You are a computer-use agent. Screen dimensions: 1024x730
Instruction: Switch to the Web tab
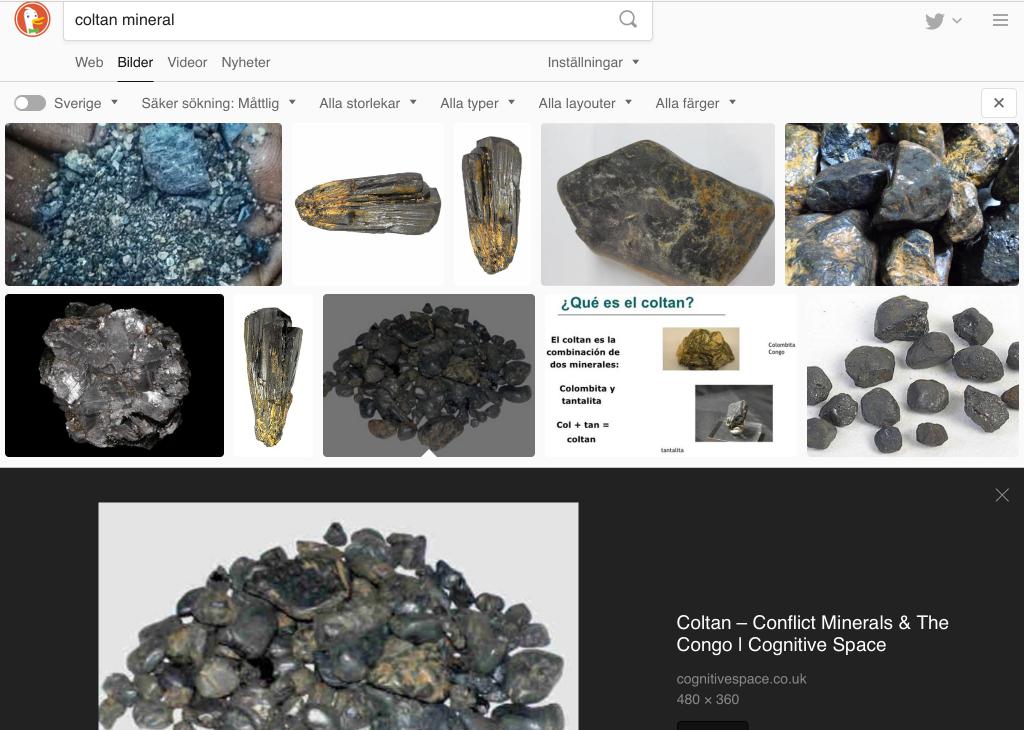click(89, 62)
